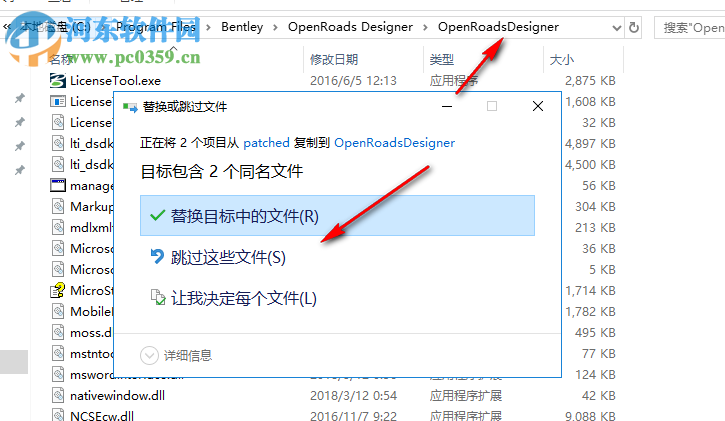Click the last quick access pin icon
The height and width of the screenshot is (421, 725).
tap(19, 170)
